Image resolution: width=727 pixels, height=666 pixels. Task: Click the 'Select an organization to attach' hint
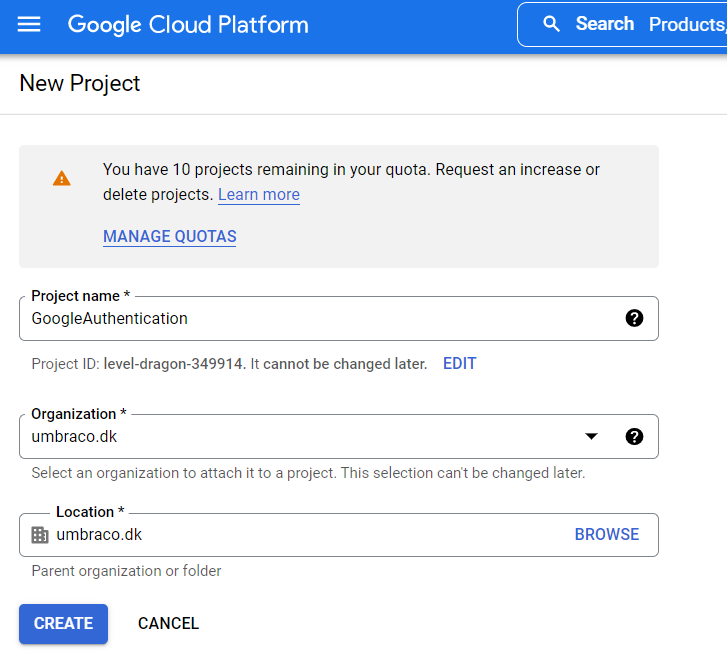308,473
